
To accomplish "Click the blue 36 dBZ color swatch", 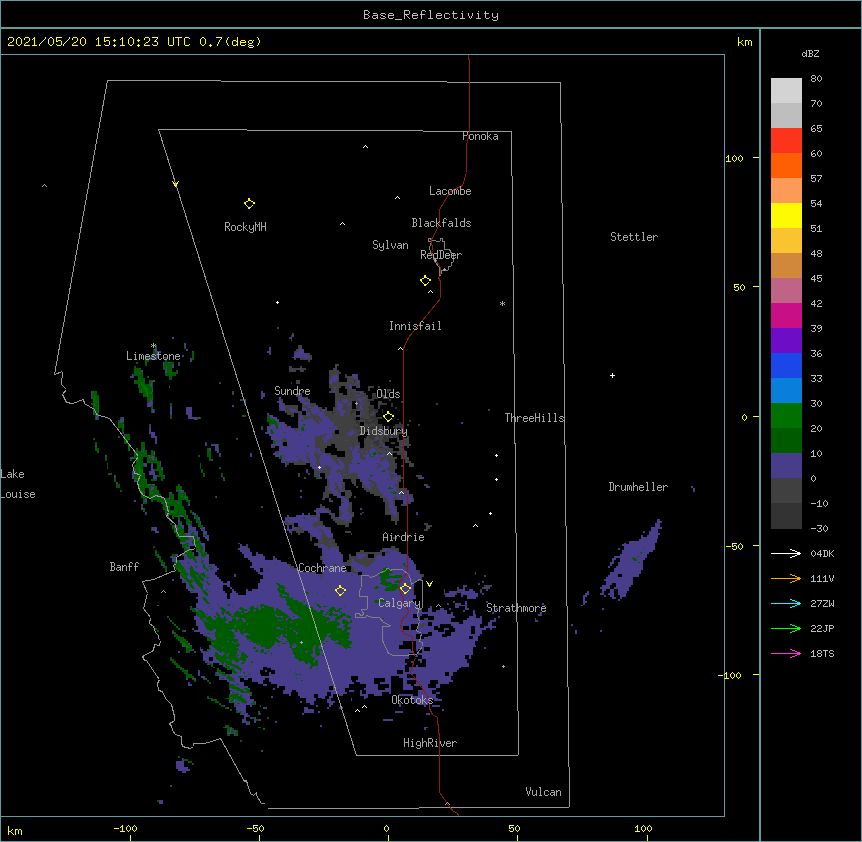I will coord(786,365).
